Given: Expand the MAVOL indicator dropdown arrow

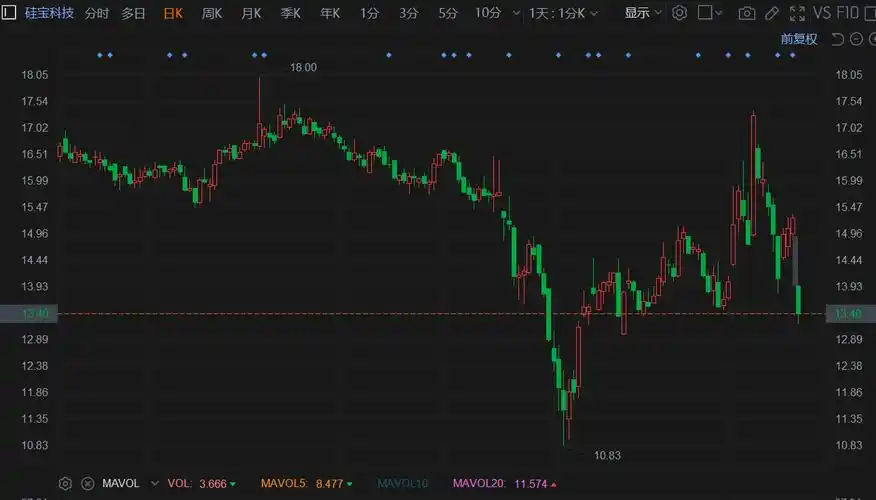Looking at the screenshot, I should (x=155, y=484).
